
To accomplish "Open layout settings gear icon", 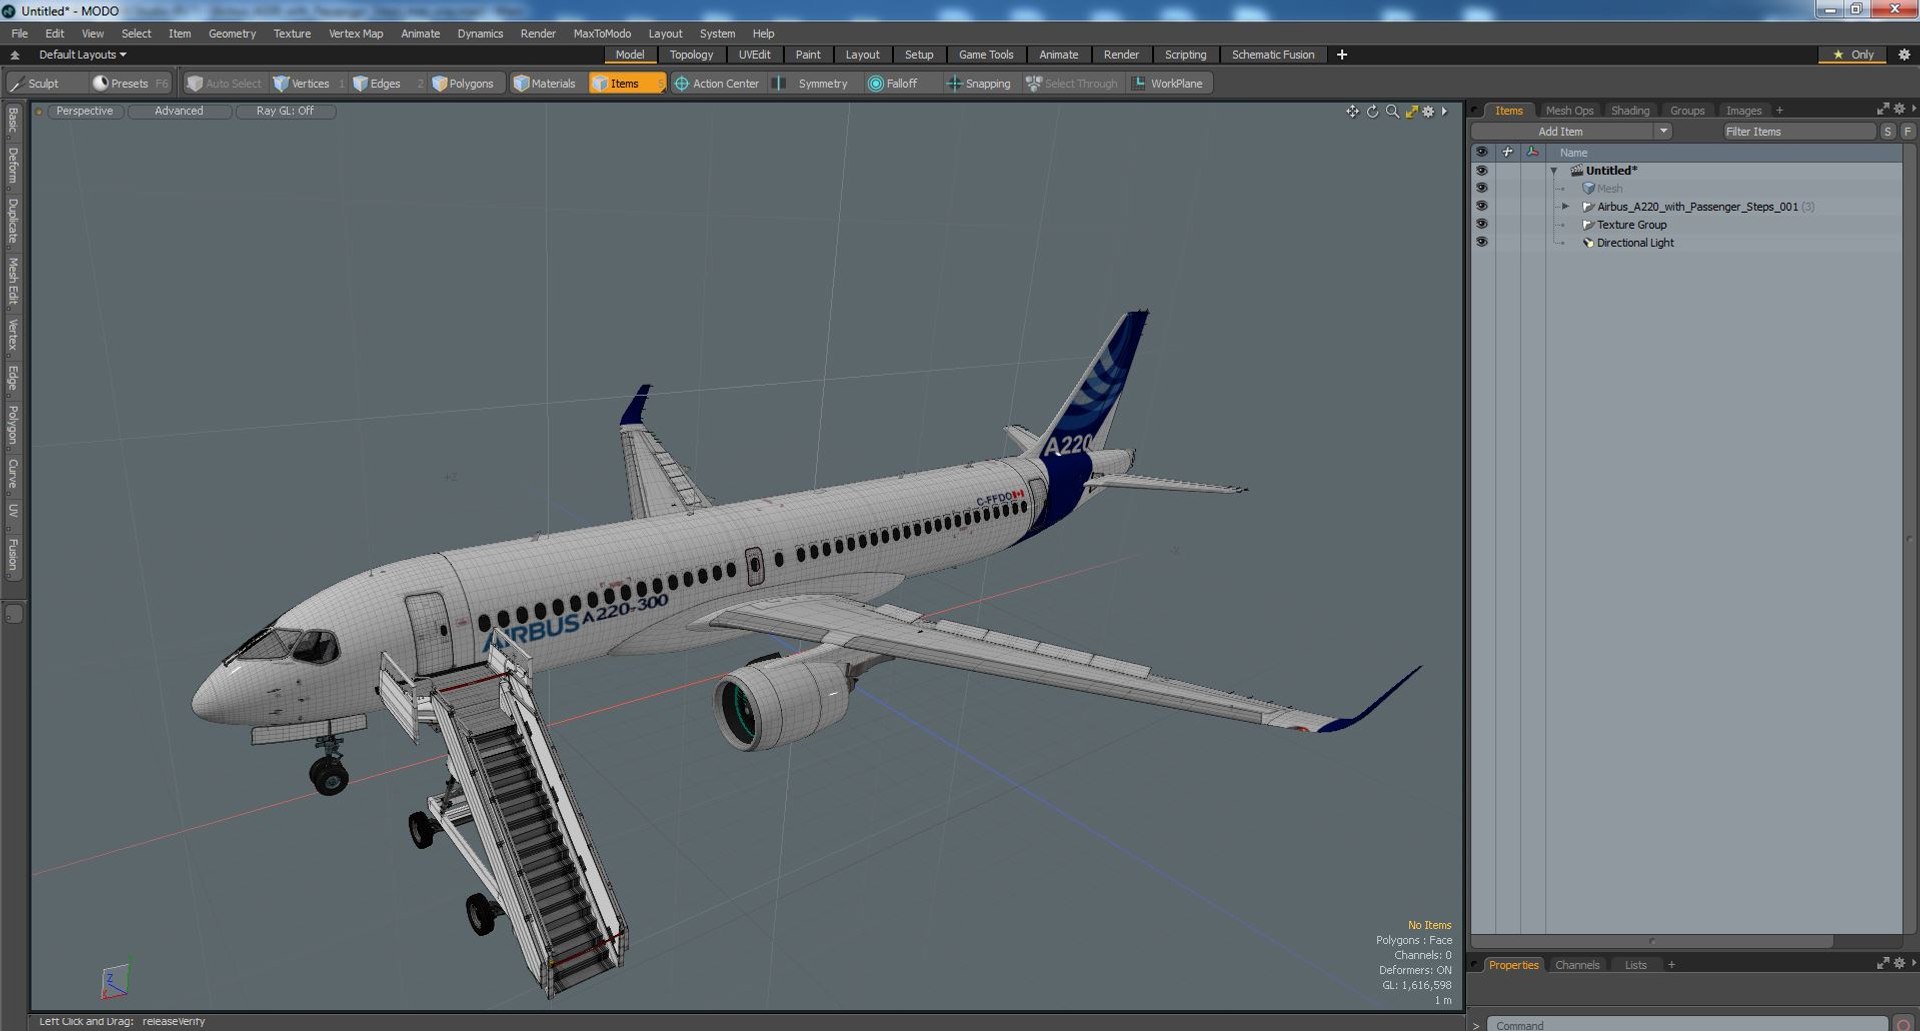I will (x=1904, y=55).
